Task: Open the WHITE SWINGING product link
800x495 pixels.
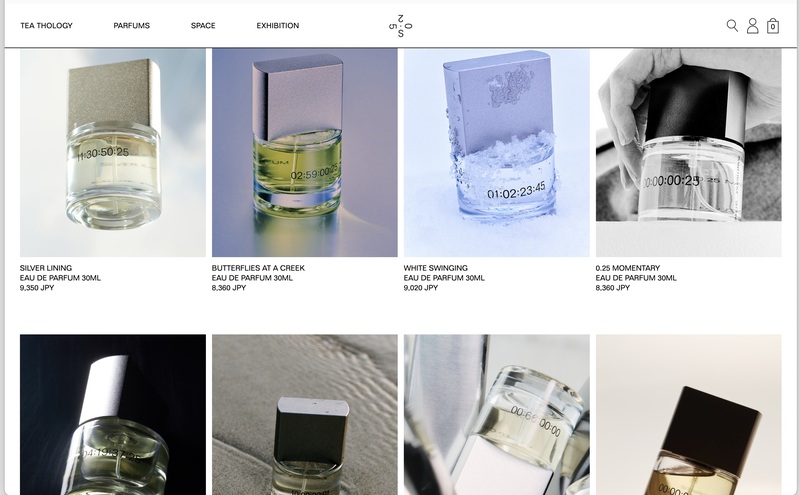Action: pyautogui.click(x=436, y=268)
